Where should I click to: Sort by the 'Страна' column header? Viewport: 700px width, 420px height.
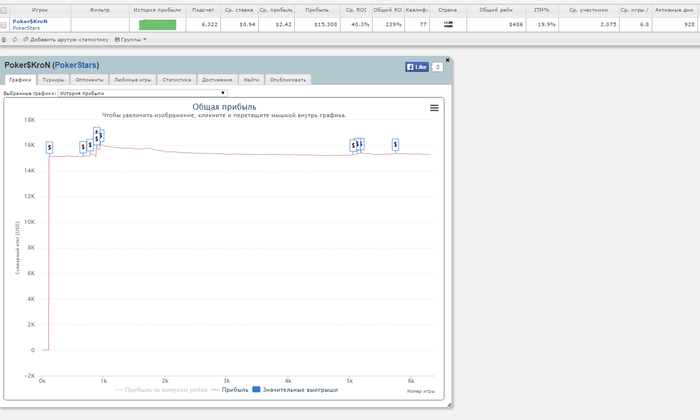pyautogui.click(x=448, y=10)
